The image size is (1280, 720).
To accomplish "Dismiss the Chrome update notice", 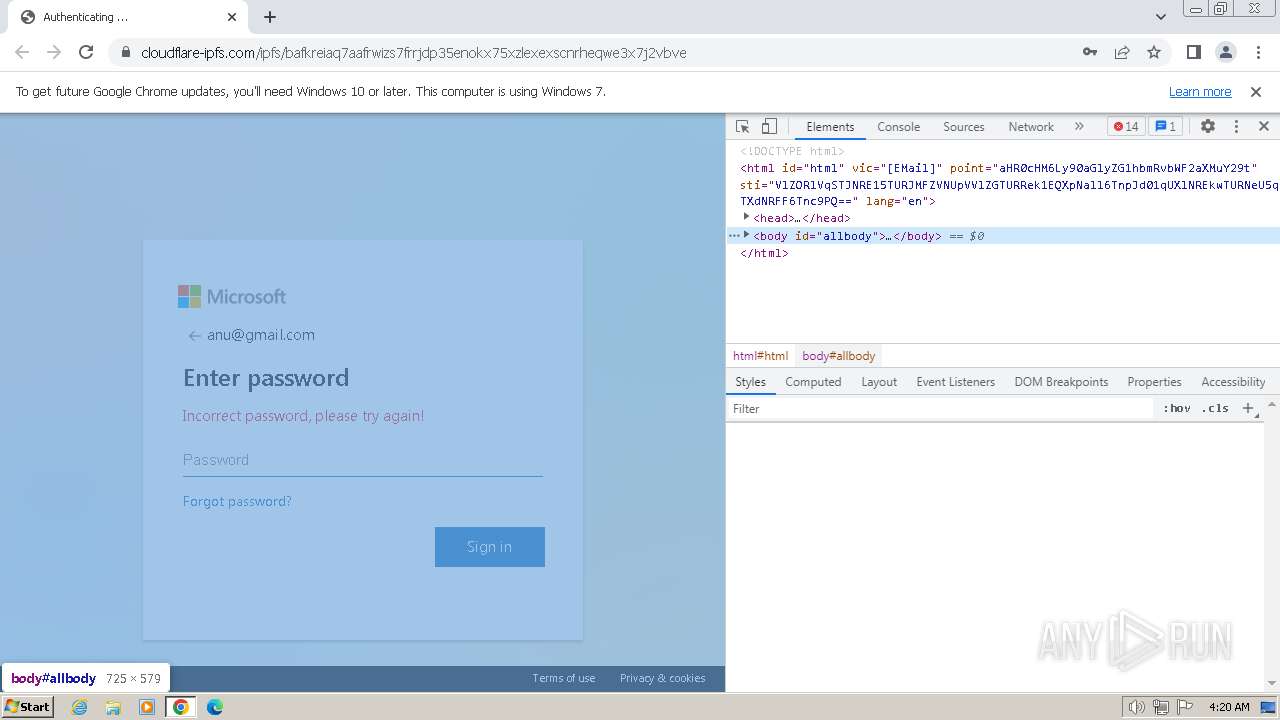I will [1256, 91].
